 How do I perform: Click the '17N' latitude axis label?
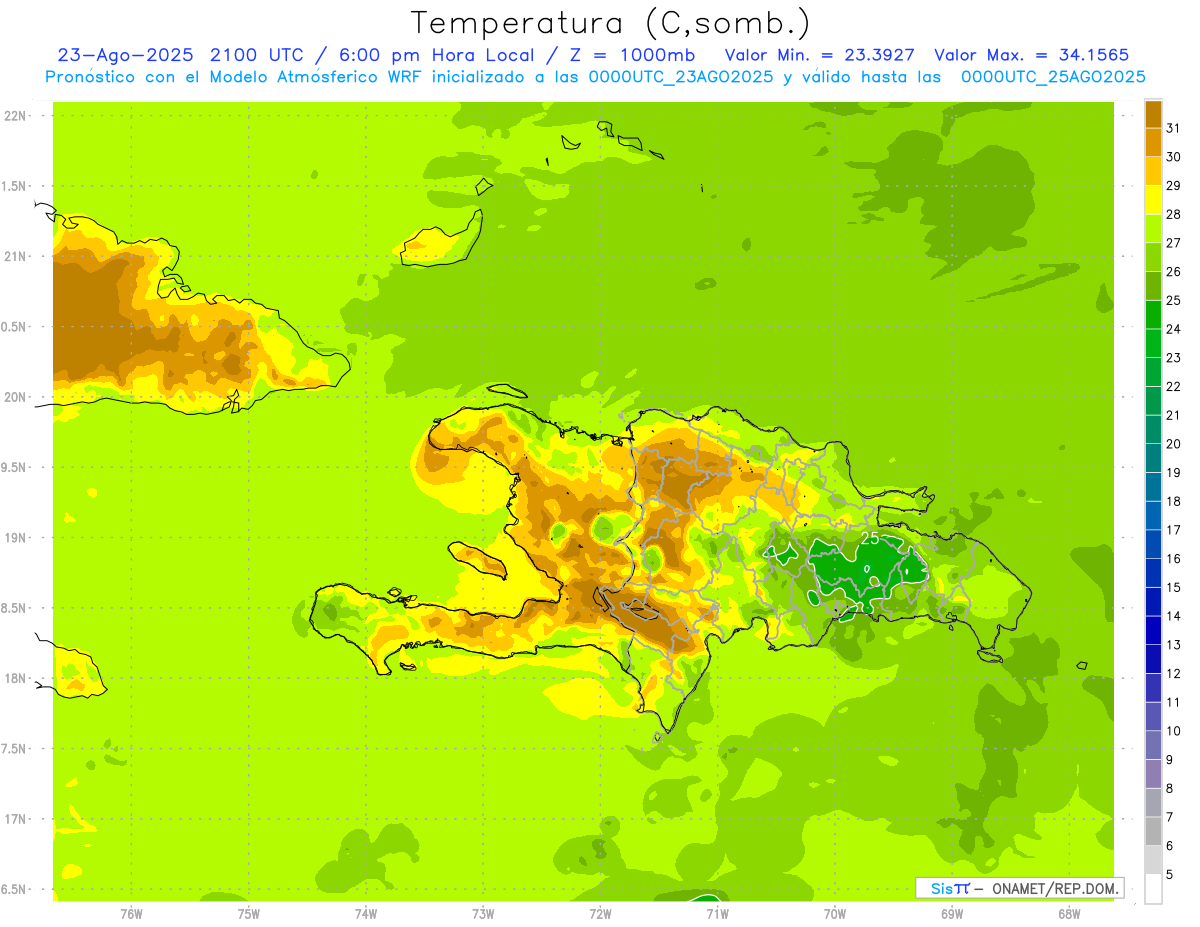click(x=17, y=819)
